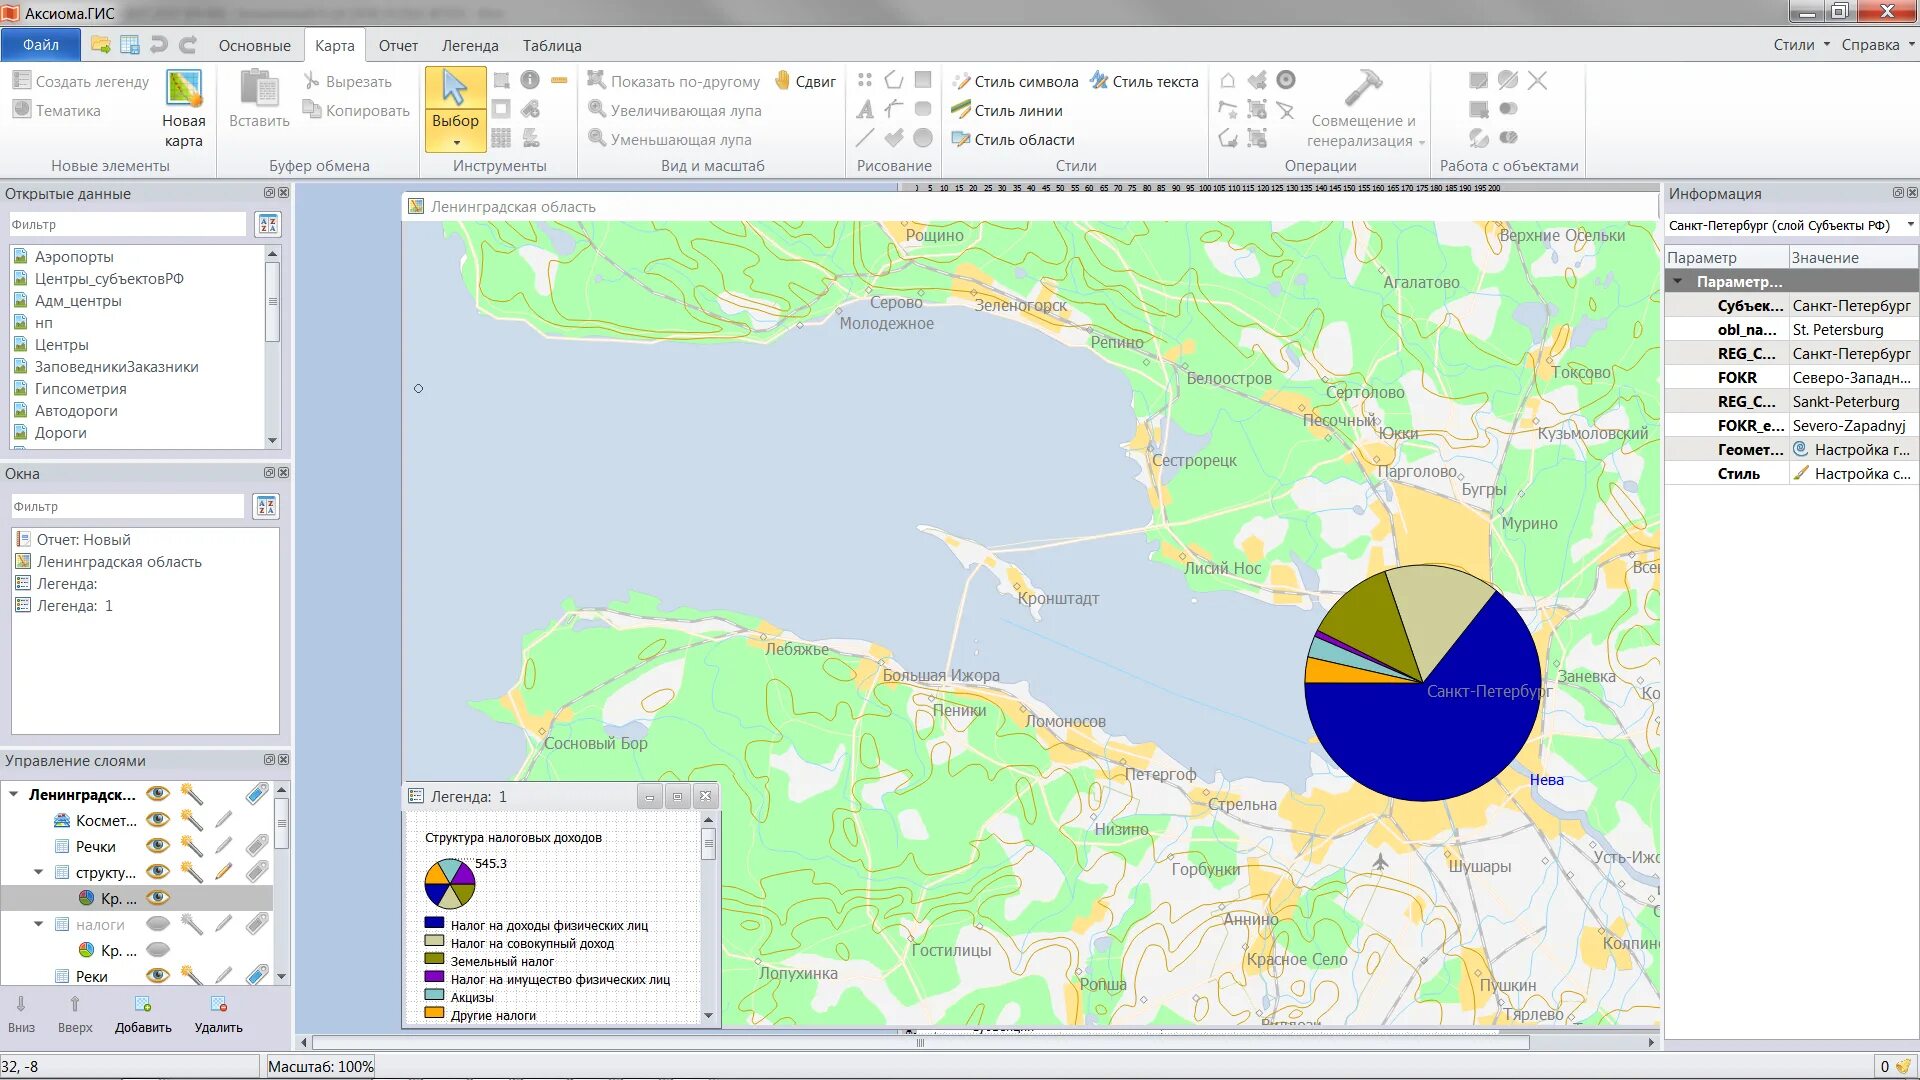Toggle visibility of Космет... layer
The image size is (1920, 1080).
pos(158,820)
